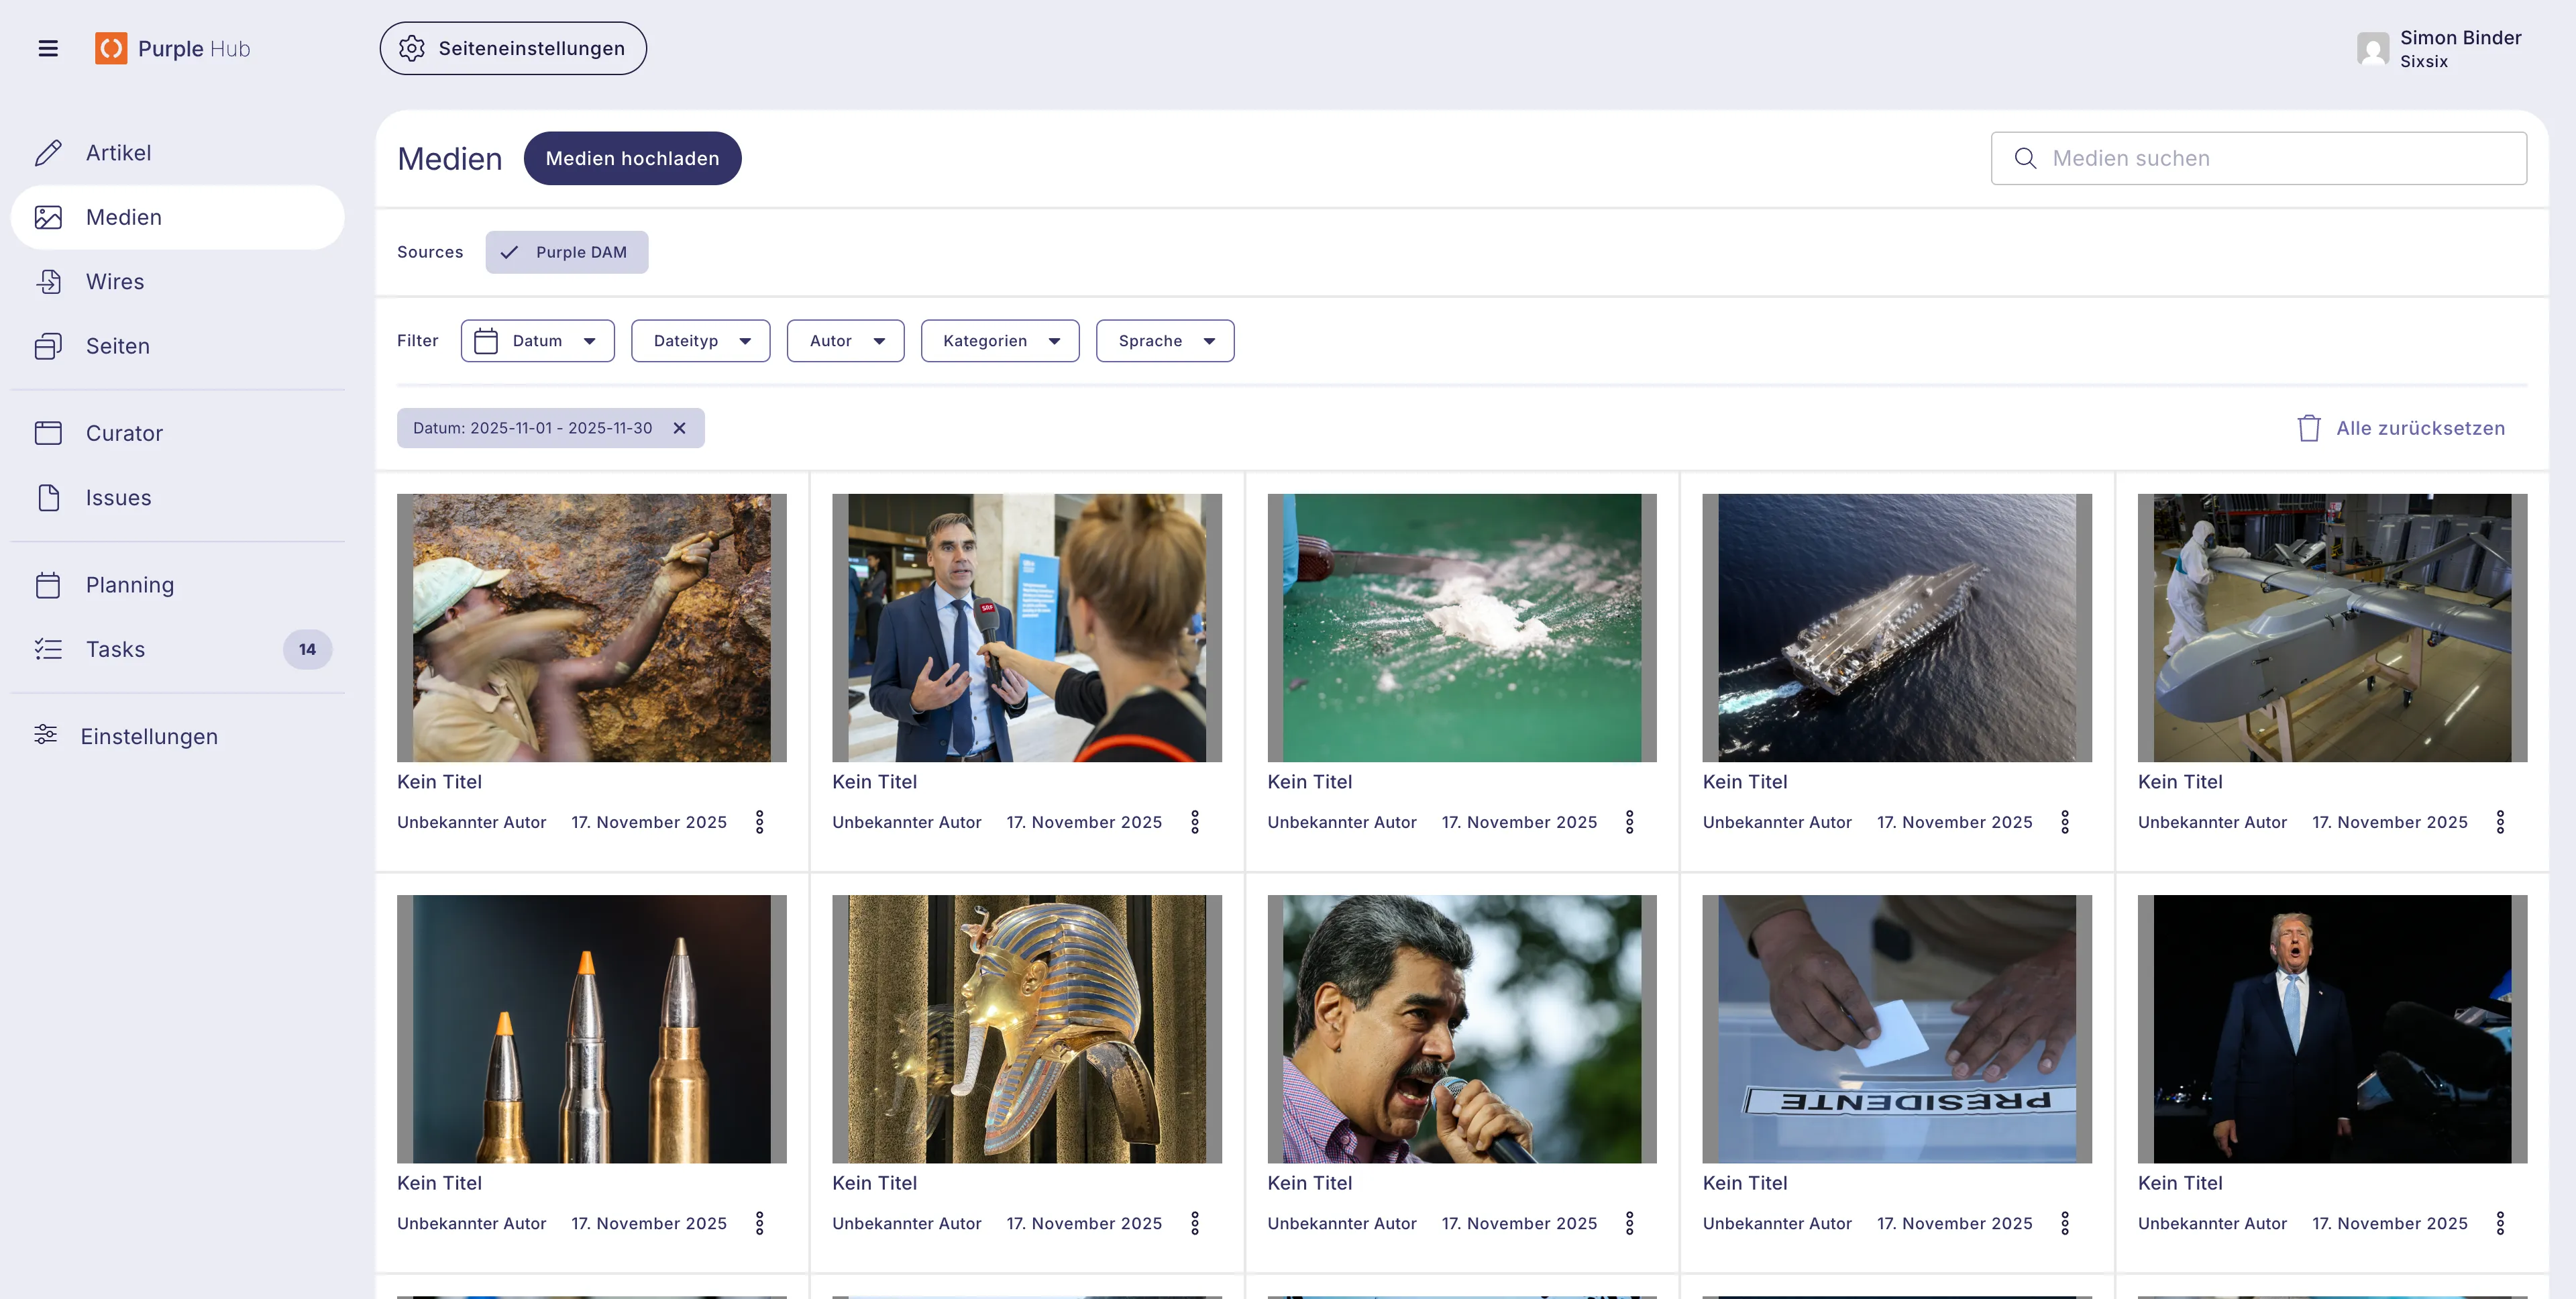Open Simon Binder account menu
The height and width of the screenshot is (1299, 2576).
tap(2439, 48)
